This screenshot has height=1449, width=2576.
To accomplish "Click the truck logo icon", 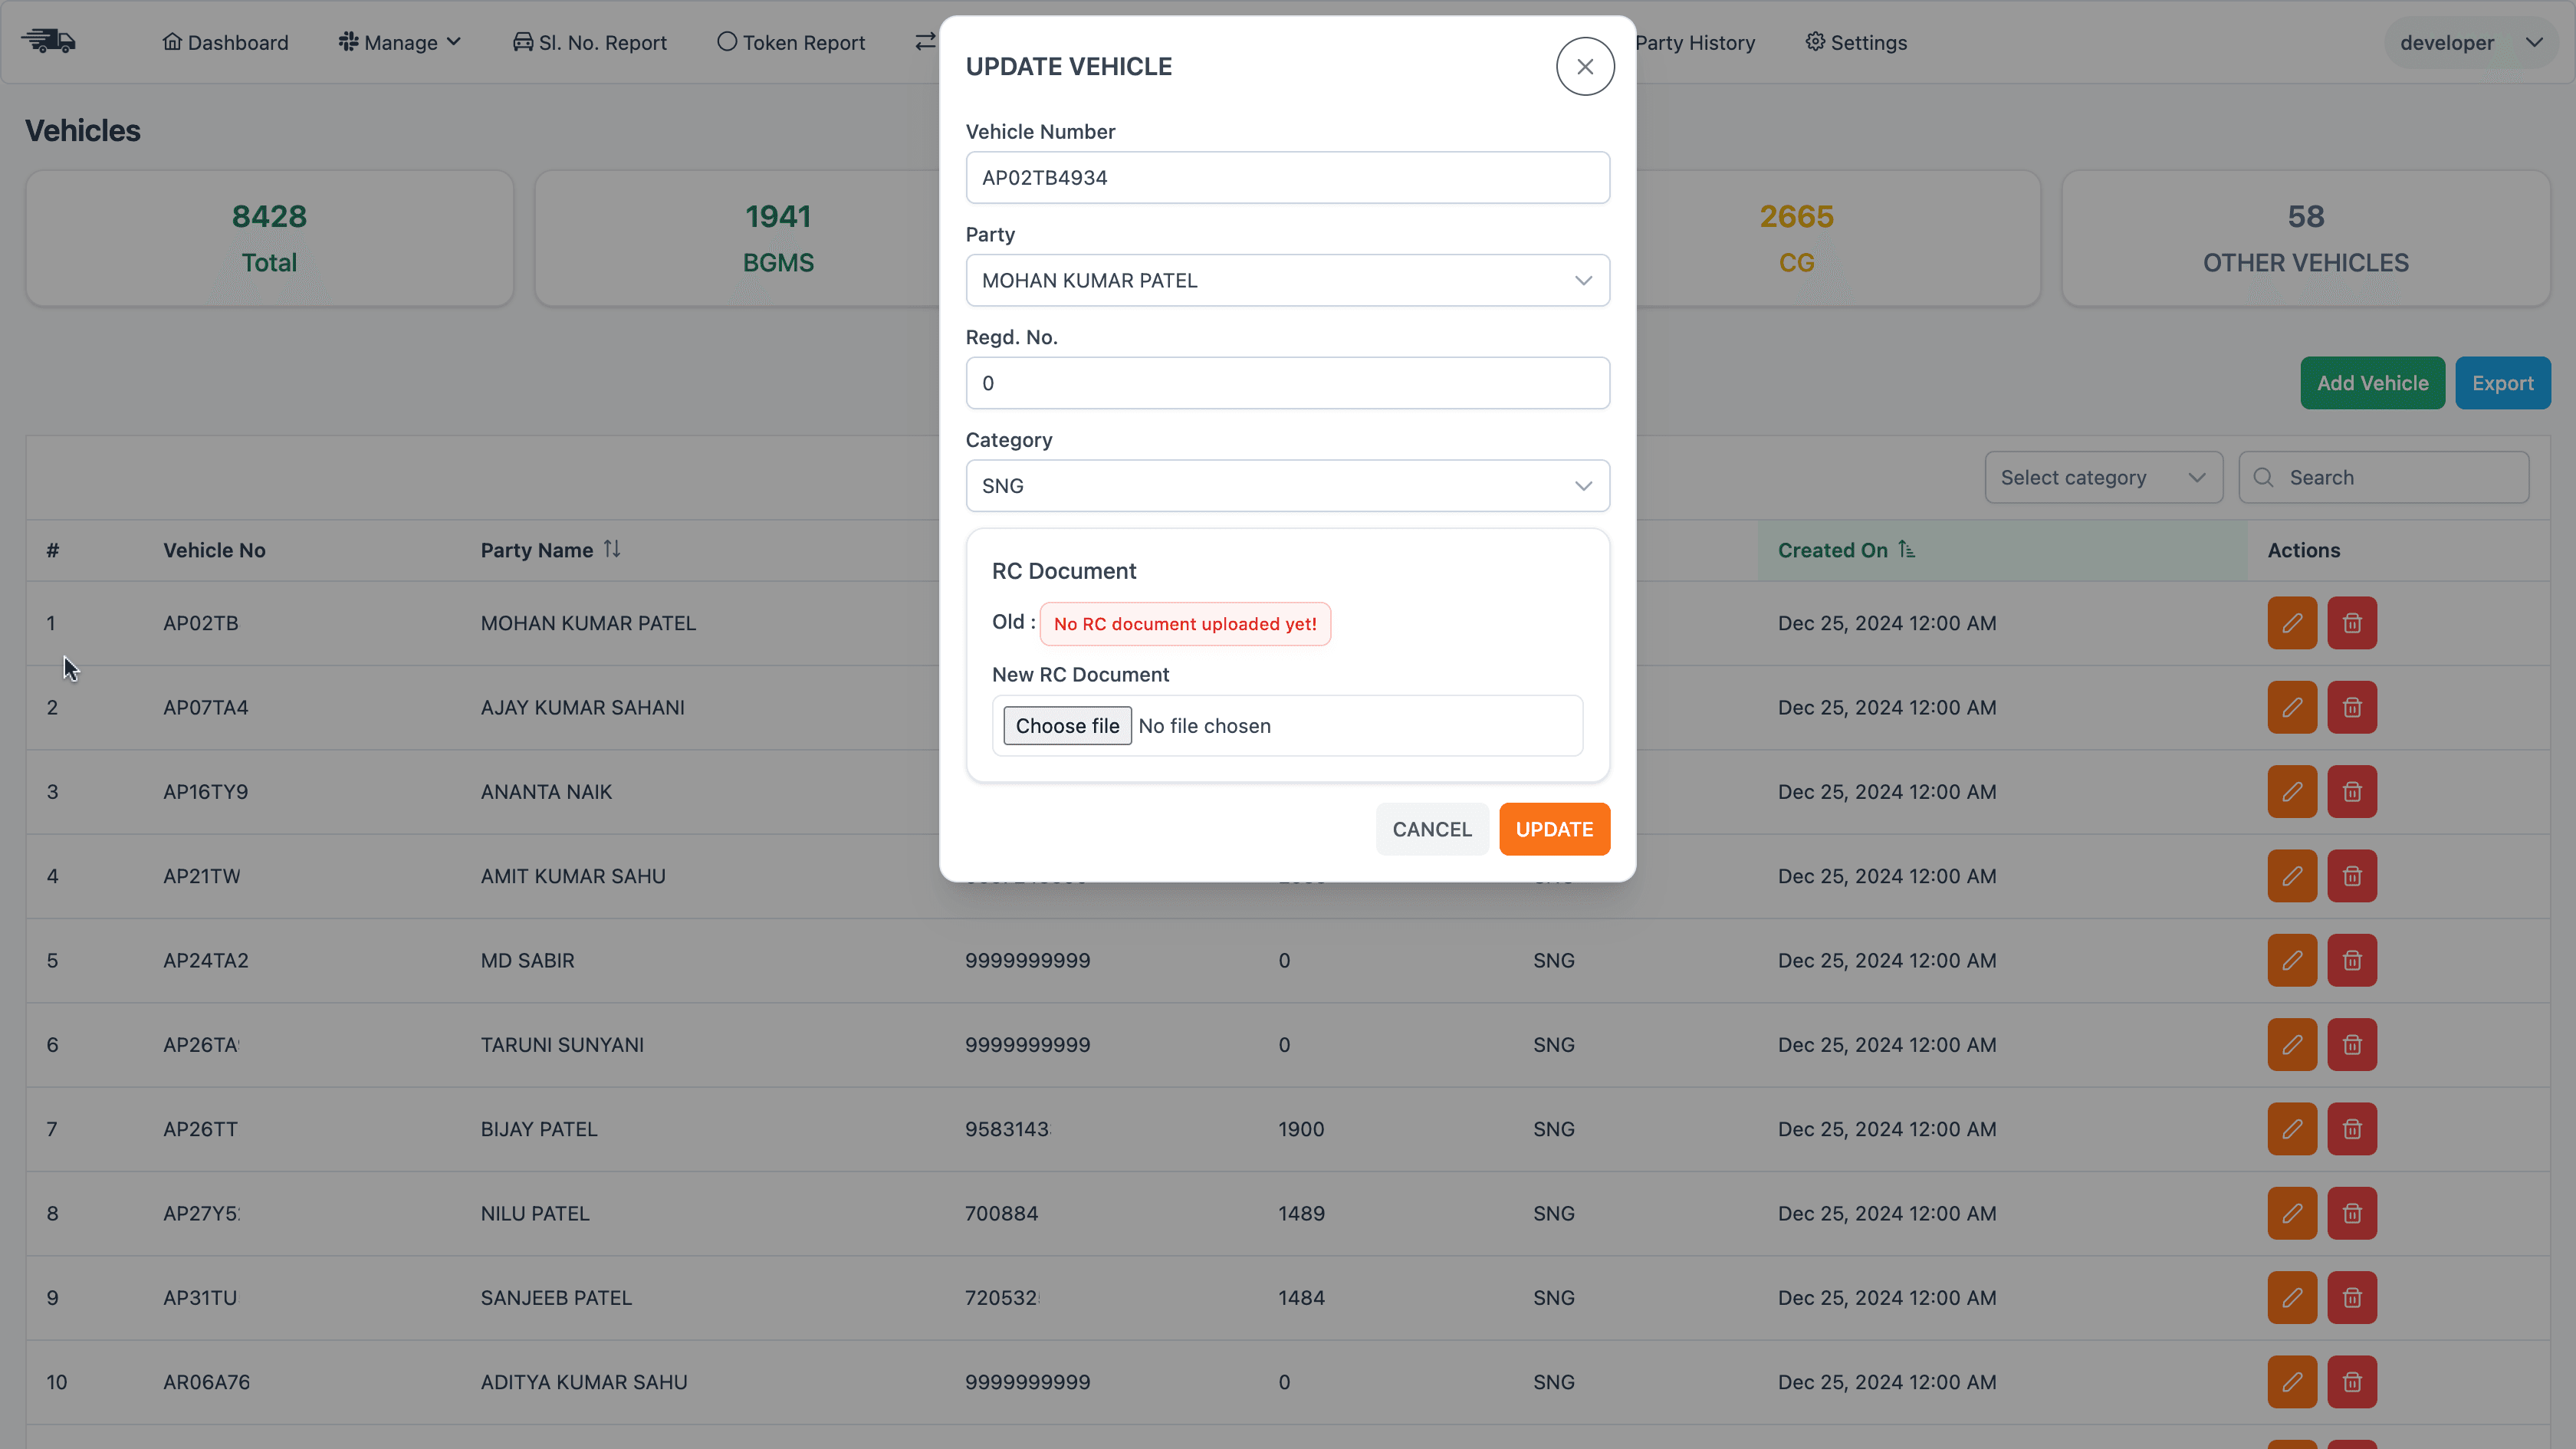I will click(x=49, y=42).
